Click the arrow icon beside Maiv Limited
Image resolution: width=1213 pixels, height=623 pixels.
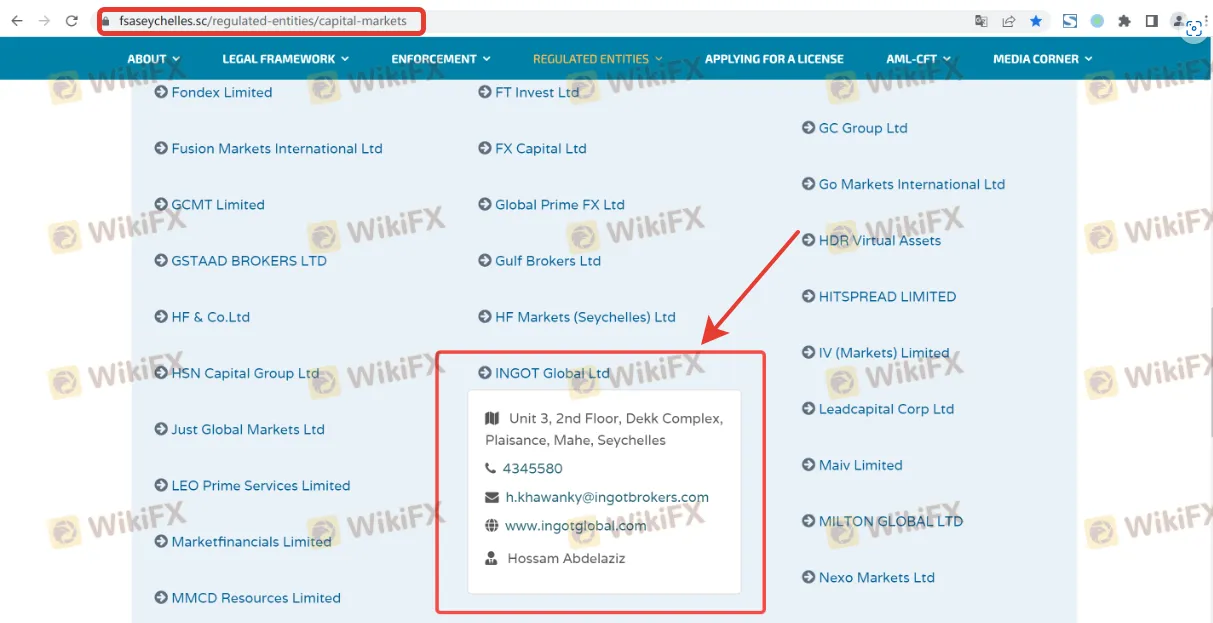809,465
